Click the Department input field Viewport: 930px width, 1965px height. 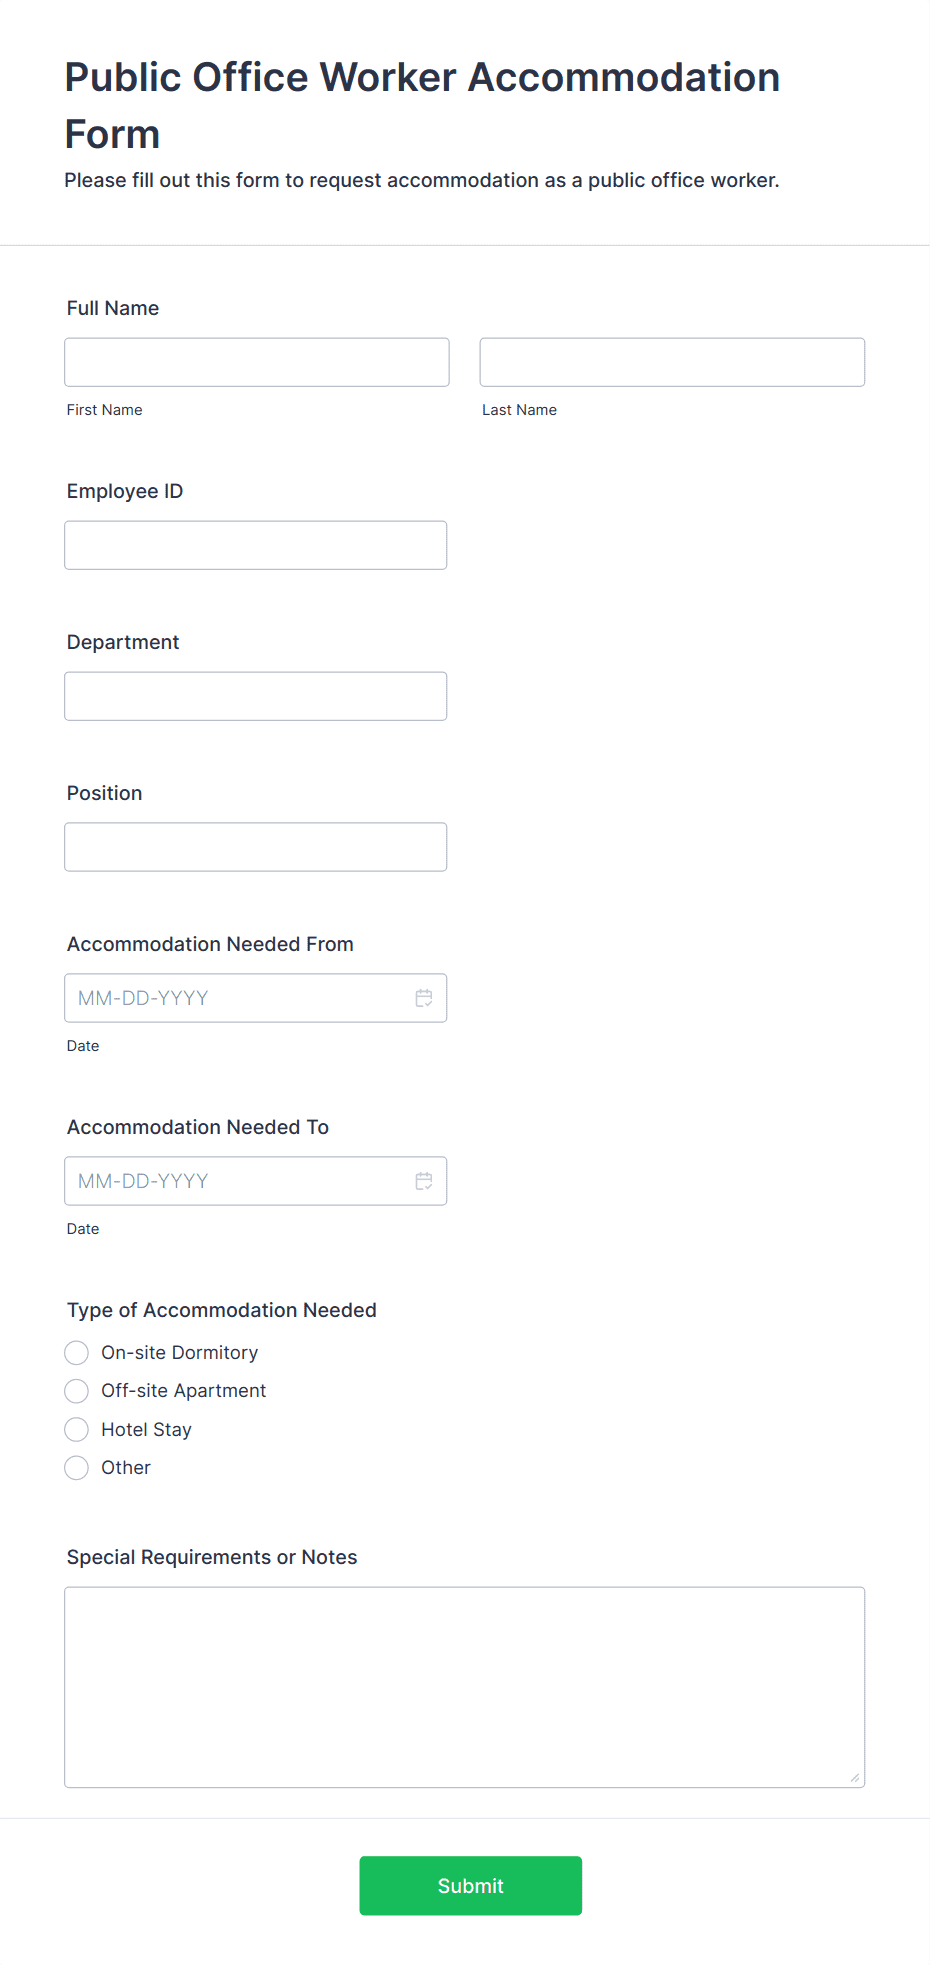pos(256,696)
